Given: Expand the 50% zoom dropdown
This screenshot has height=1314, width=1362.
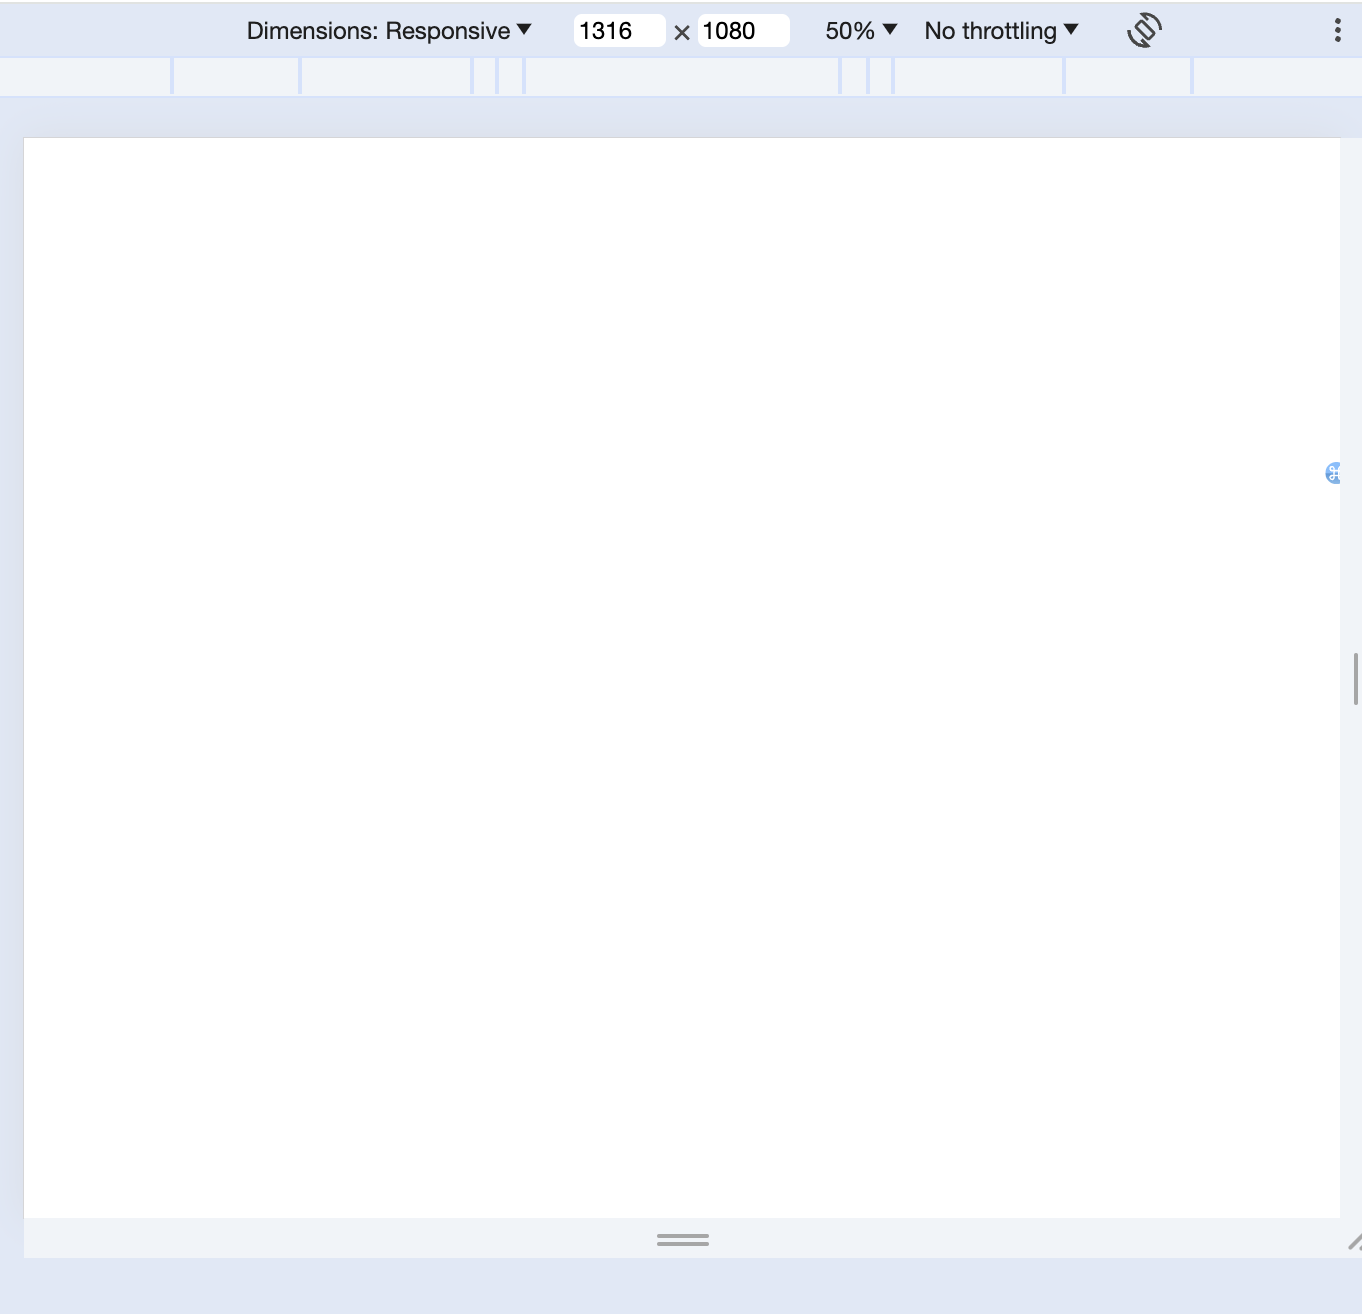Looking at the screenshot, I should [860, 31].
